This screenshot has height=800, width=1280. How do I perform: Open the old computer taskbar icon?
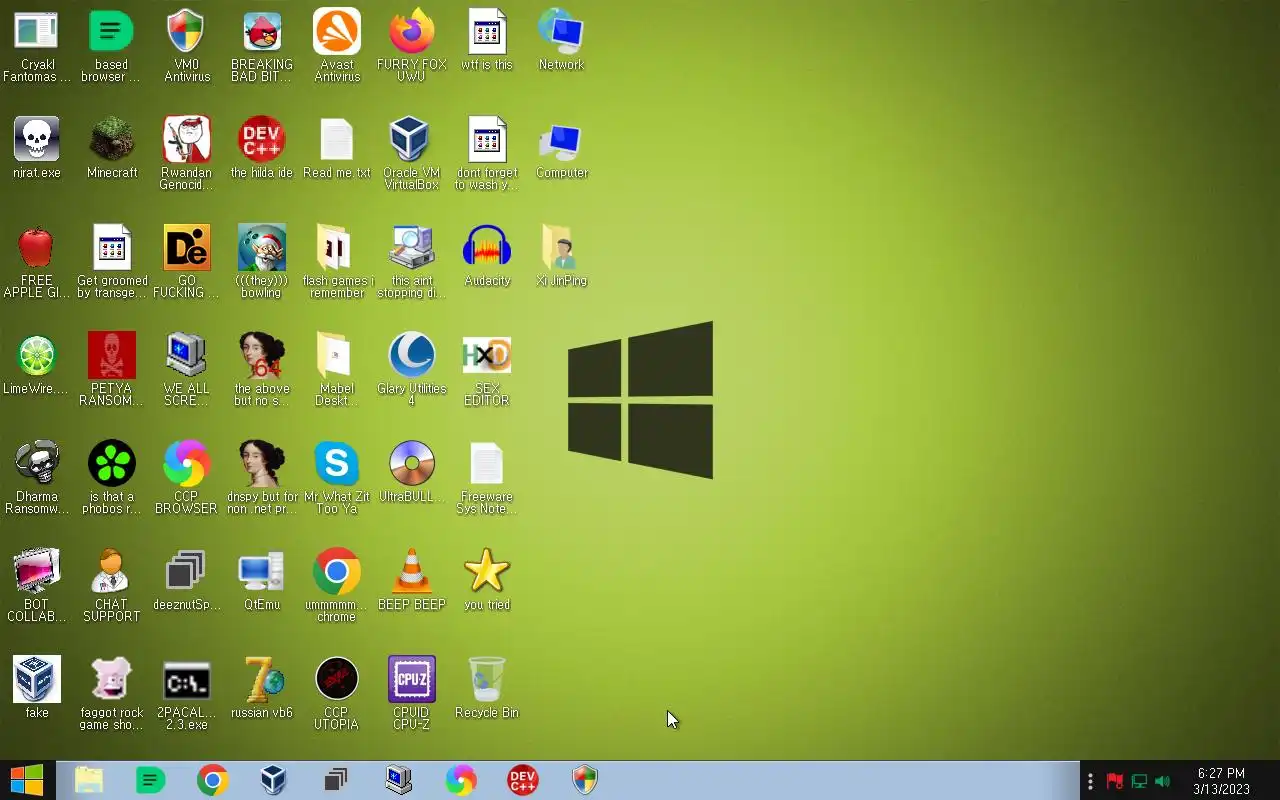pos(399,780)
